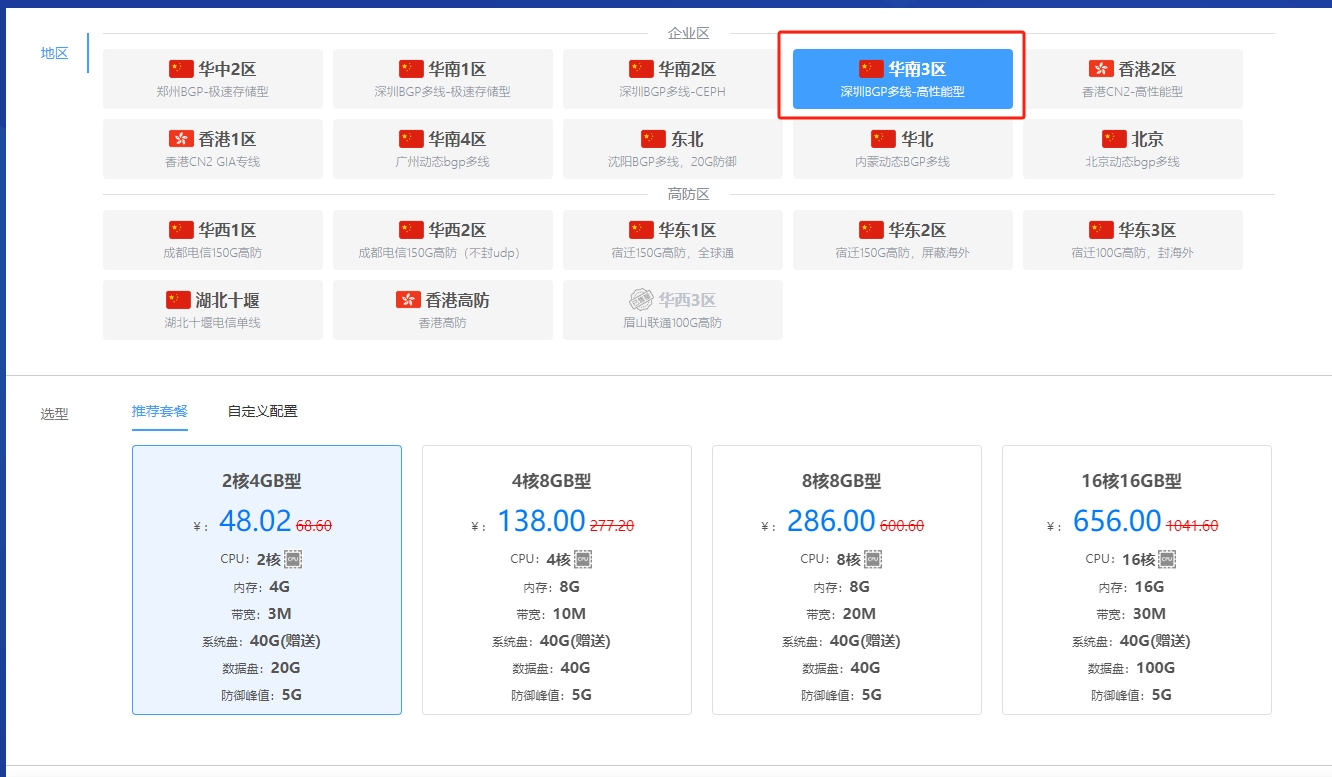Click the struck-through 1041.60 price
The width and height of the screenshot is (1332, 777).
tap(1192, 525)
